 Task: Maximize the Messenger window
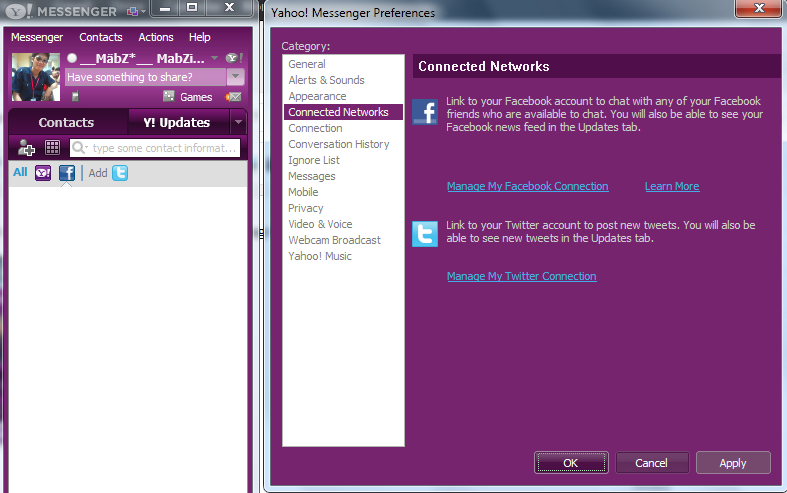click(192, 8)
